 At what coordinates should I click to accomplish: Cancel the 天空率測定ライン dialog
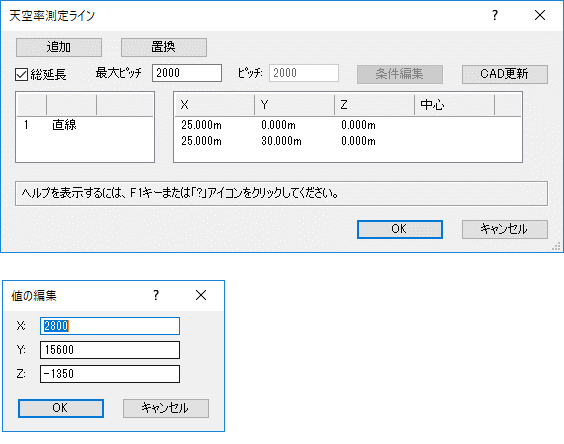[505, 229]
